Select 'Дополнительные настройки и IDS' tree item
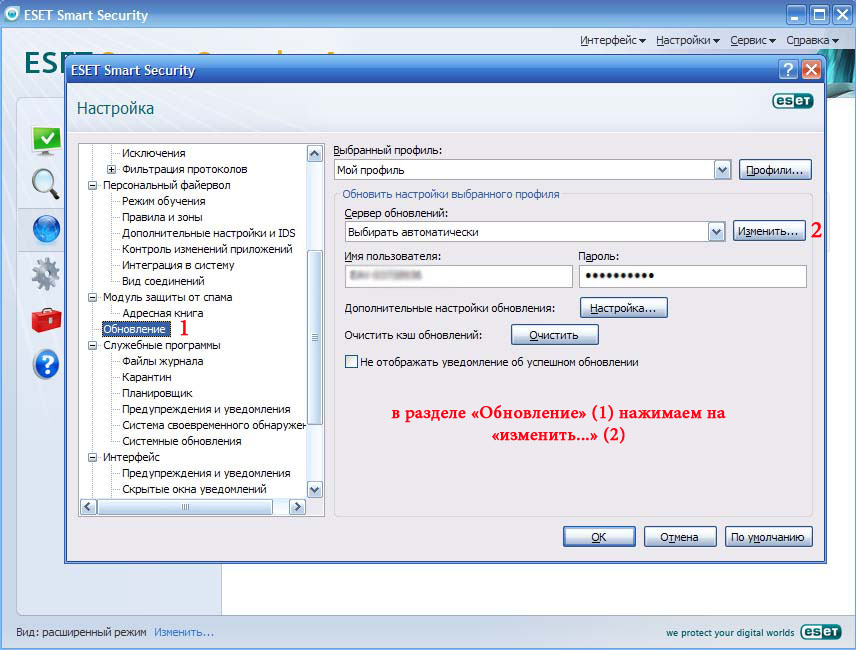 tap(209, 234)
